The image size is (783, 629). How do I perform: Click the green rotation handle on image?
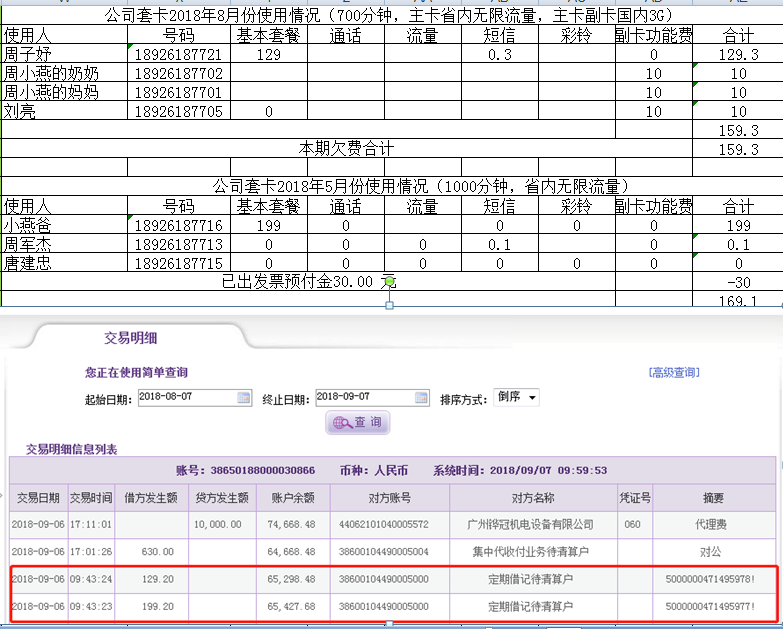[390, 282]
